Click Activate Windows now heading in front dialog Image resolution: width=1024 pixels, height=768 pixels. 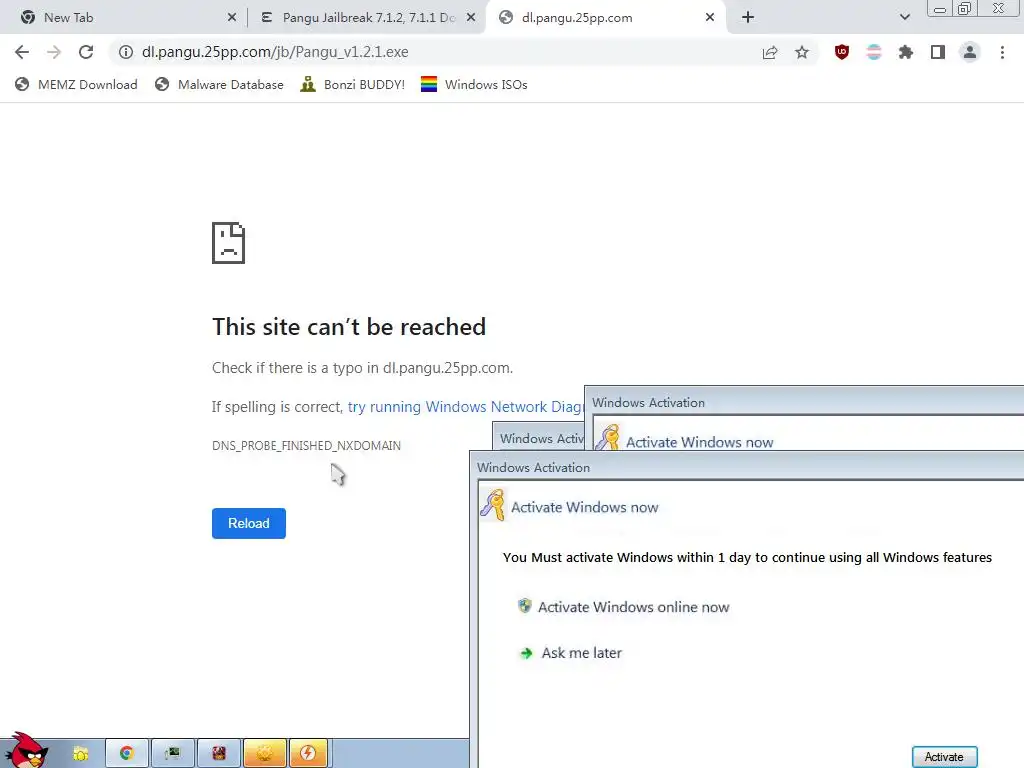[584, 507]
